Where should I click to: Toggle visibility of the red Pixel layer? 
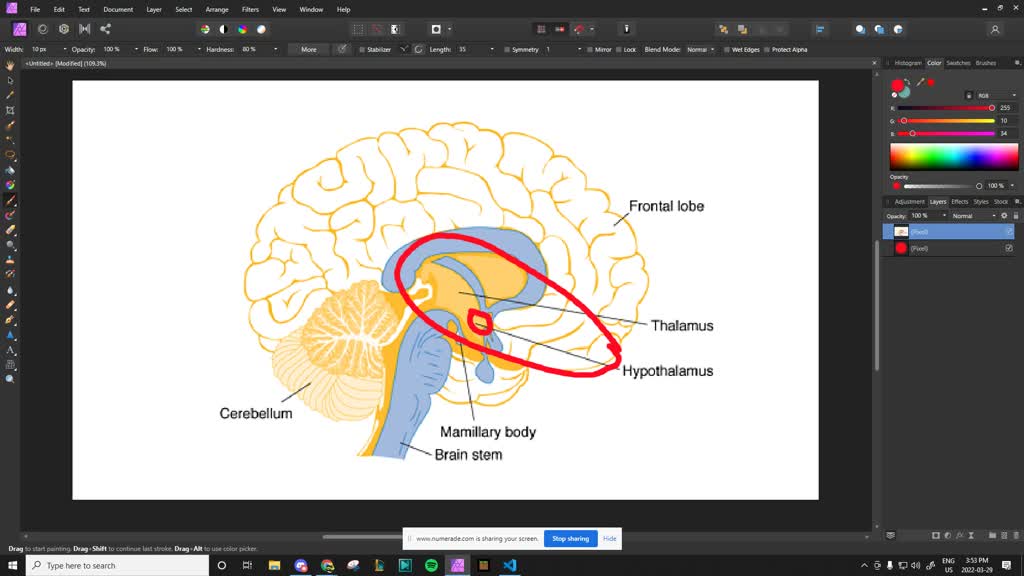point(1007,247)
